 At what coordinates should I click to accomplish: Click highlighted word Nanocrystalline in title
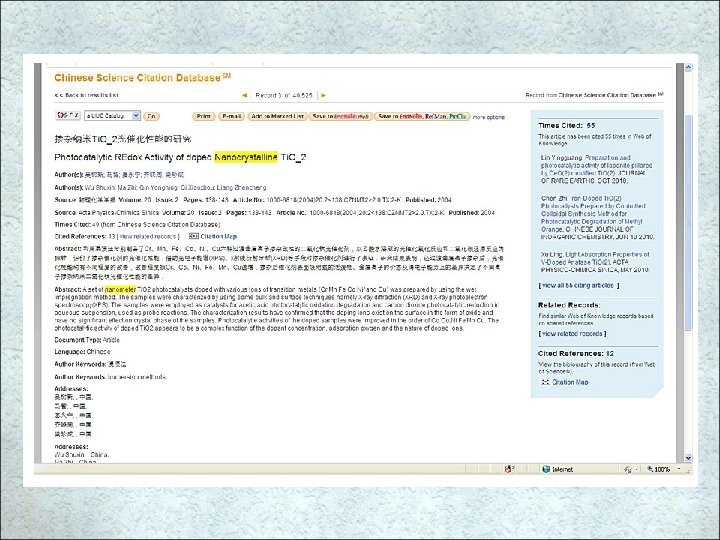(x=246, y=157)
